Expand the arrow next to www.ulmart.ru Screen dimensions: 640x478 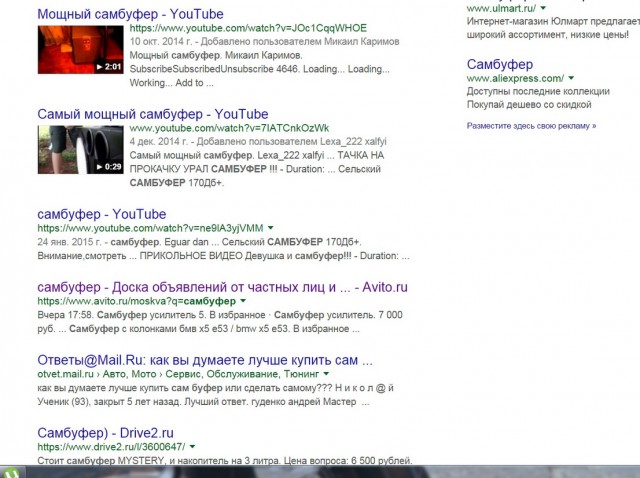tap(543, 8)
